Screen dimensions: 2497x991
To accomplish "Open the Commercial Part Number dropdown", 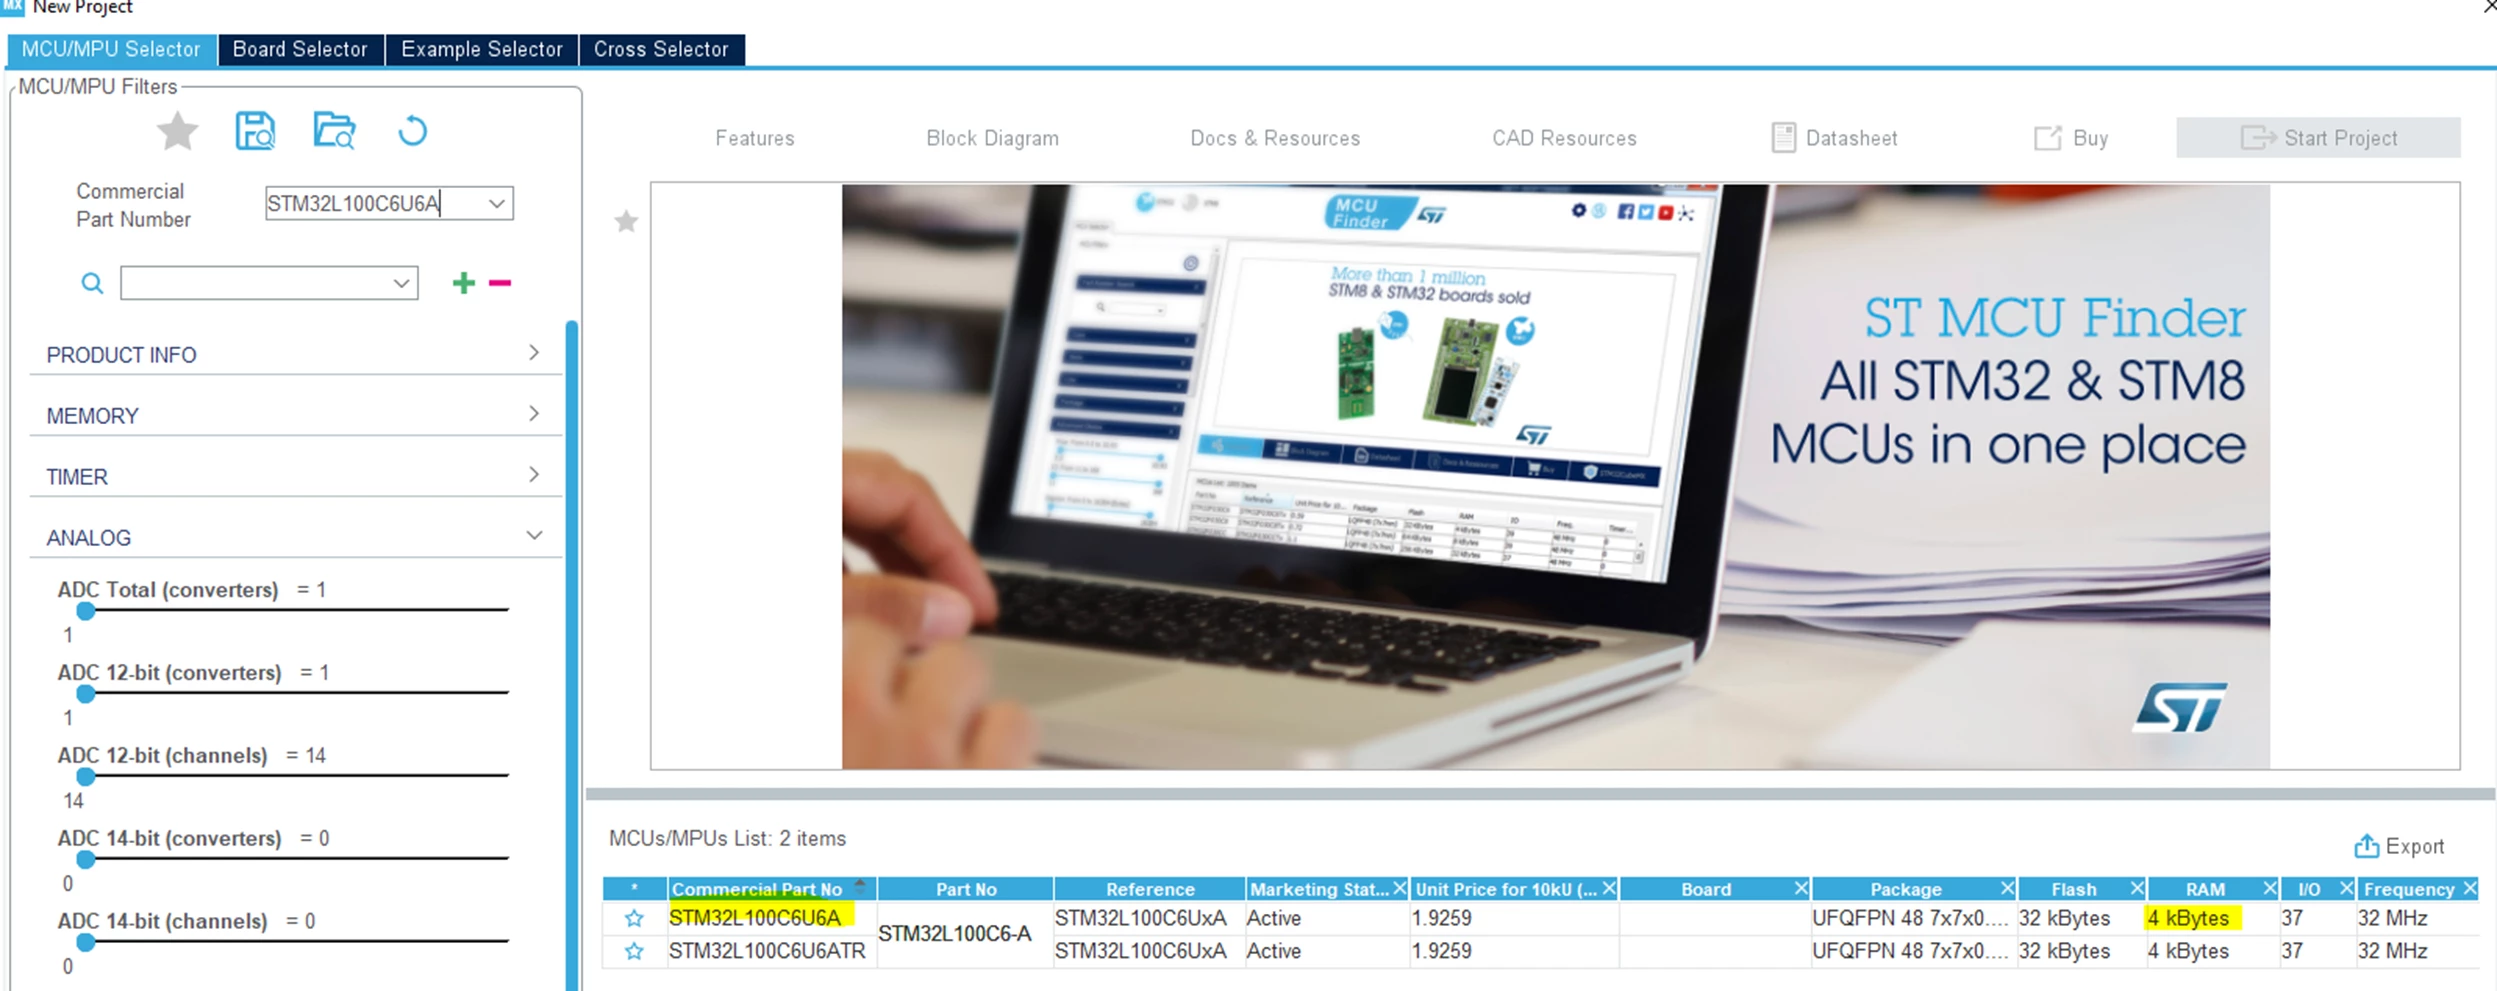I will [497, 203].
